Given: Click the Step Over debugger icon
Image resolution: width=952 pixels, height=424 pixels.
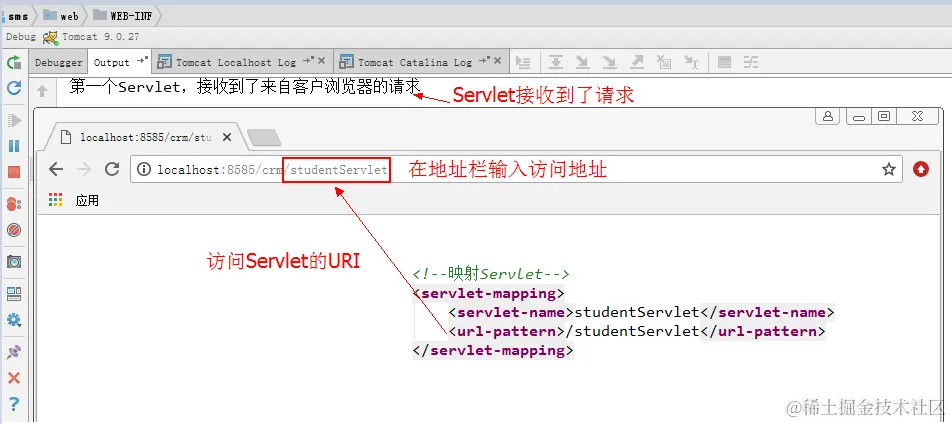Looking at the screenshot, I should click(556, 62).
